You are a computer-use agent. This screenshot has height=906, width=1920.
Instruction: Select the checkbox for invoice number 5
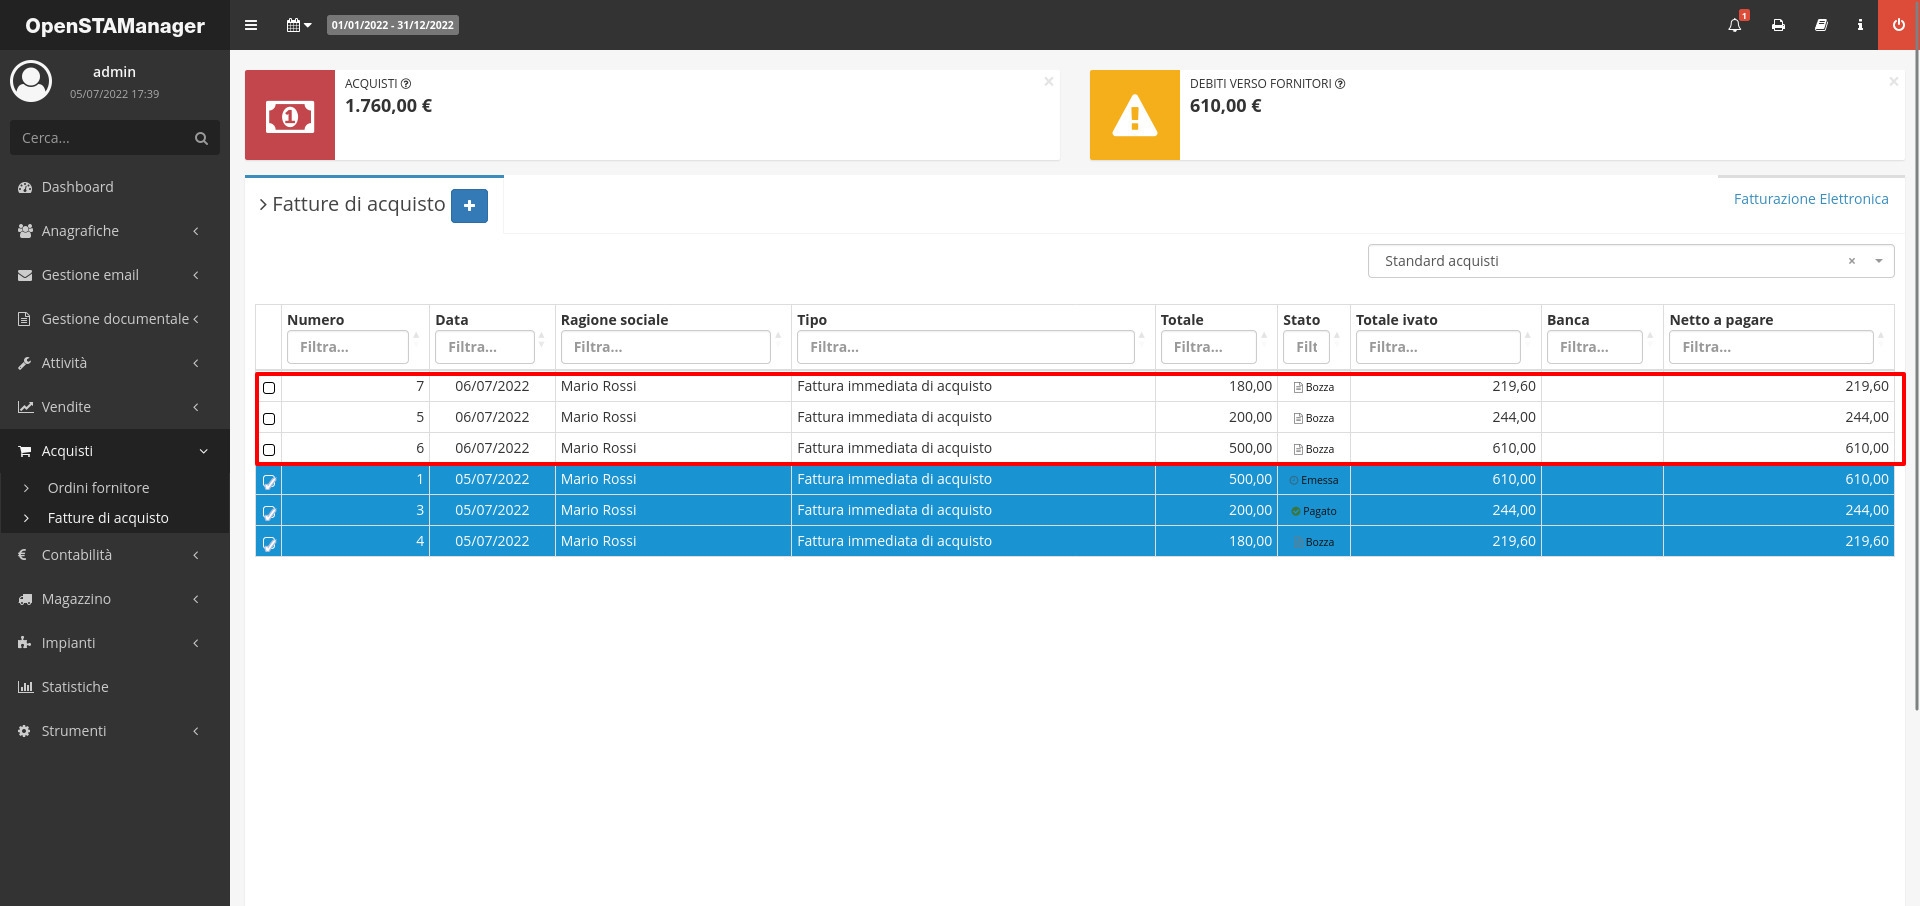(x=269, y=419)
